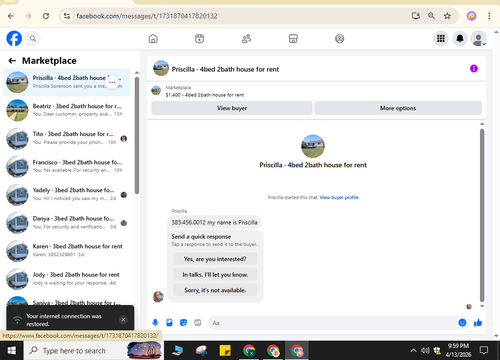This screenshot has width=500, height=360.
Task: Attach a photo to the message
Action: click(x=169, y=322)
